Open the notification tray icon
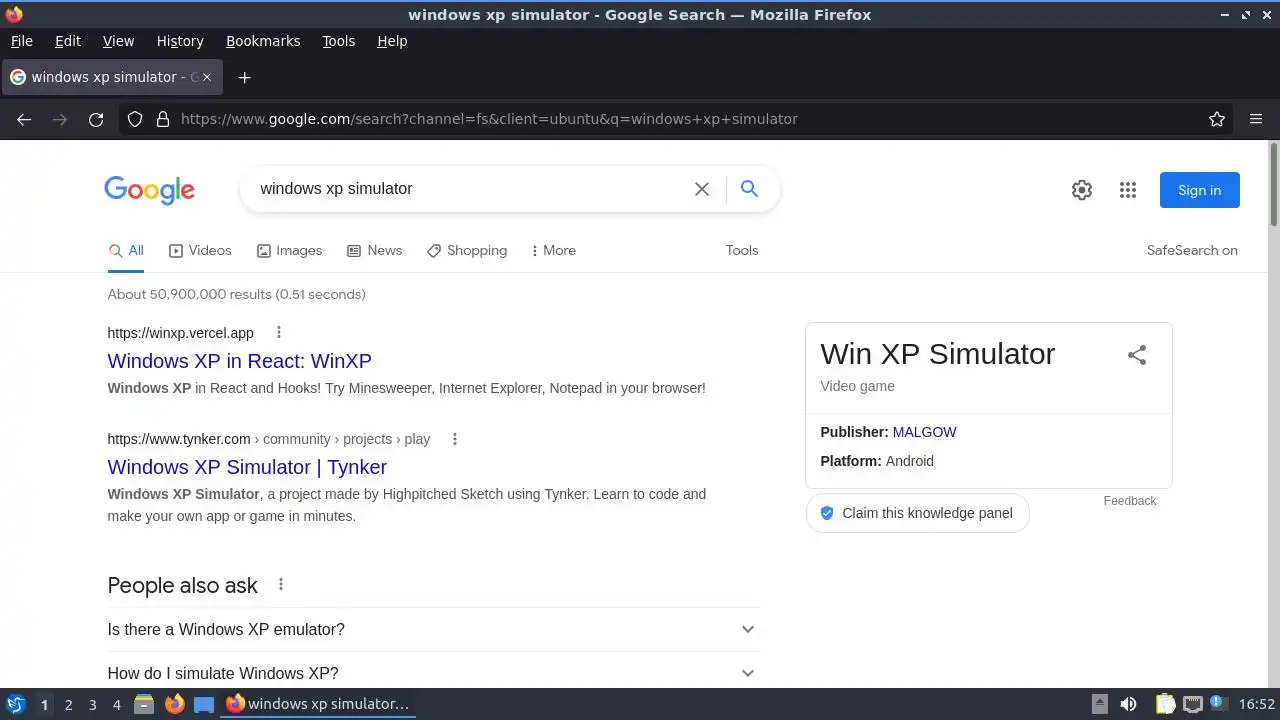 [1217, 704]
